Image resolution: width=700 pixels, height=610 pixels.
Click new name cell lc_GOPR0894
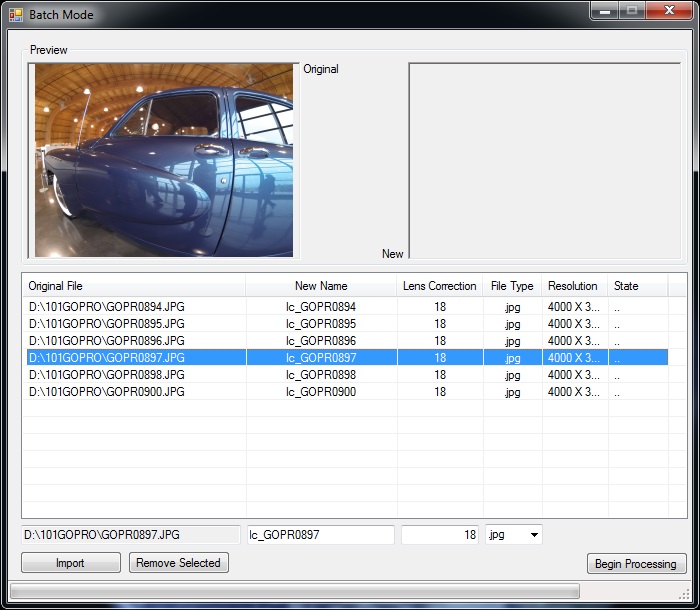(x=321, y=307)
